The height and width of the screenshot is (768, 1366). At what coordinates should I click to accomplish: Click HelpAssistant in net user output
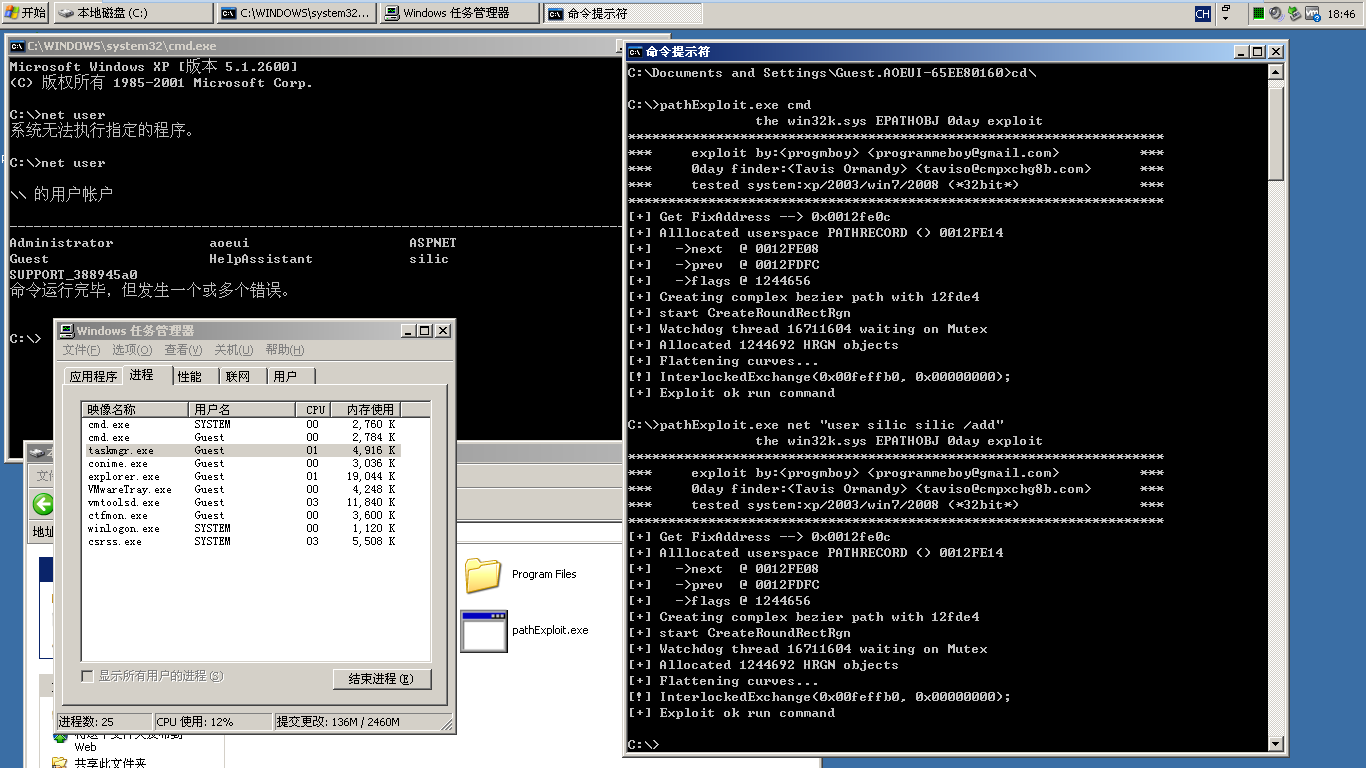(x=261, y=259)
